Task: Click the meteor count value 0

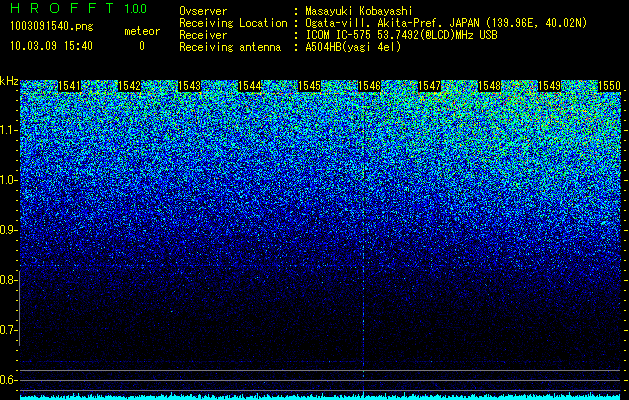Action: point(142,46)
